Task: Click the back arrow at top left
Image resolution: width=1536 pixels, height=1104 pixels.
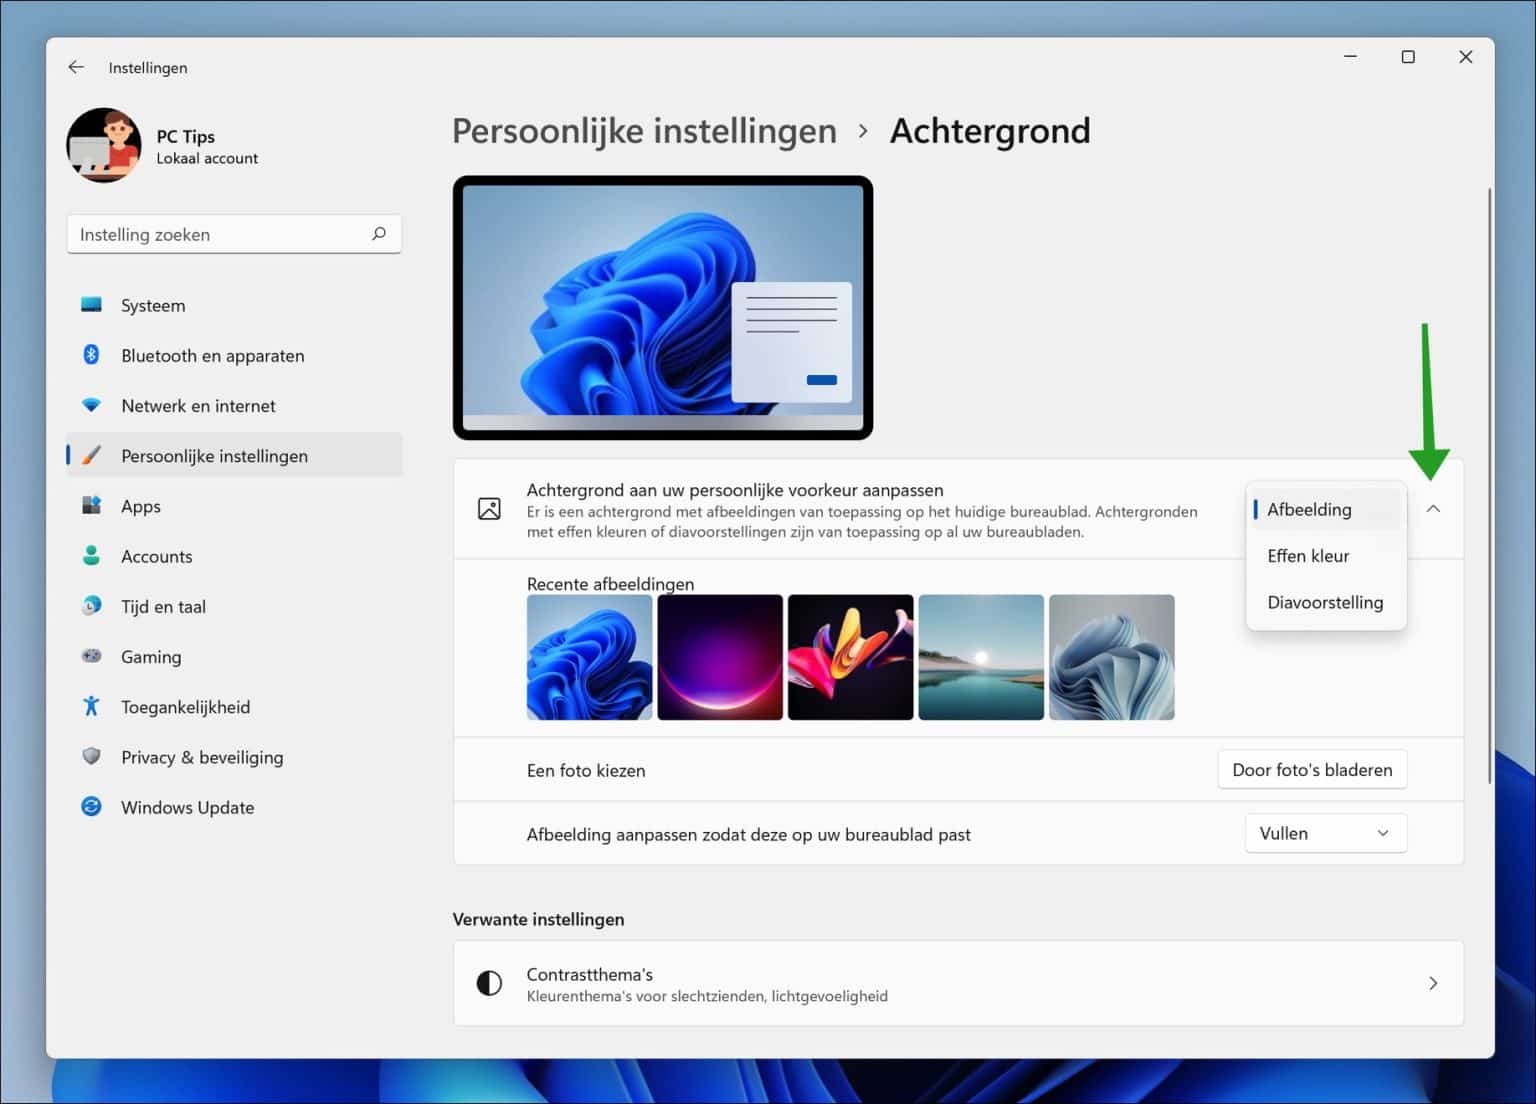Action: tap(76, 67)
